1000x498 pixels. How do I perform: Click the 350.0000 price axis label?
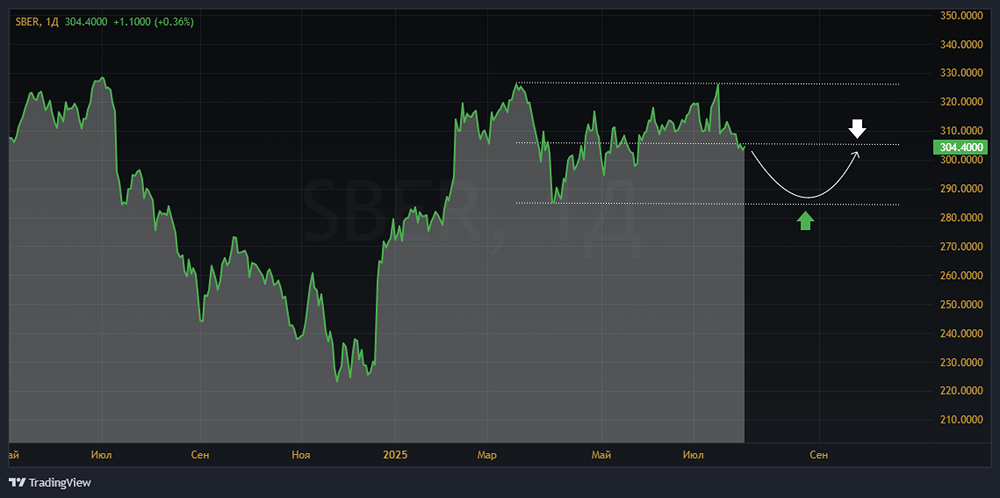pyautogui.click(x=960, y=15)
